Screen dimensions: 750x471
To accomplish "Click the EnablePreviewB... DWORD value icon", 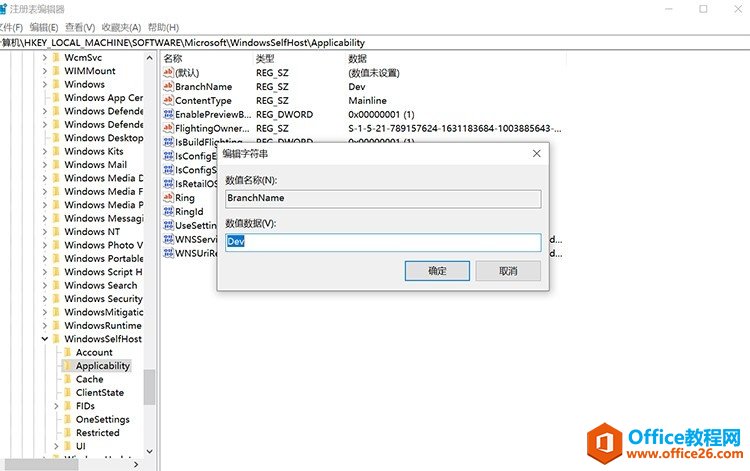I will pos(168,114).
